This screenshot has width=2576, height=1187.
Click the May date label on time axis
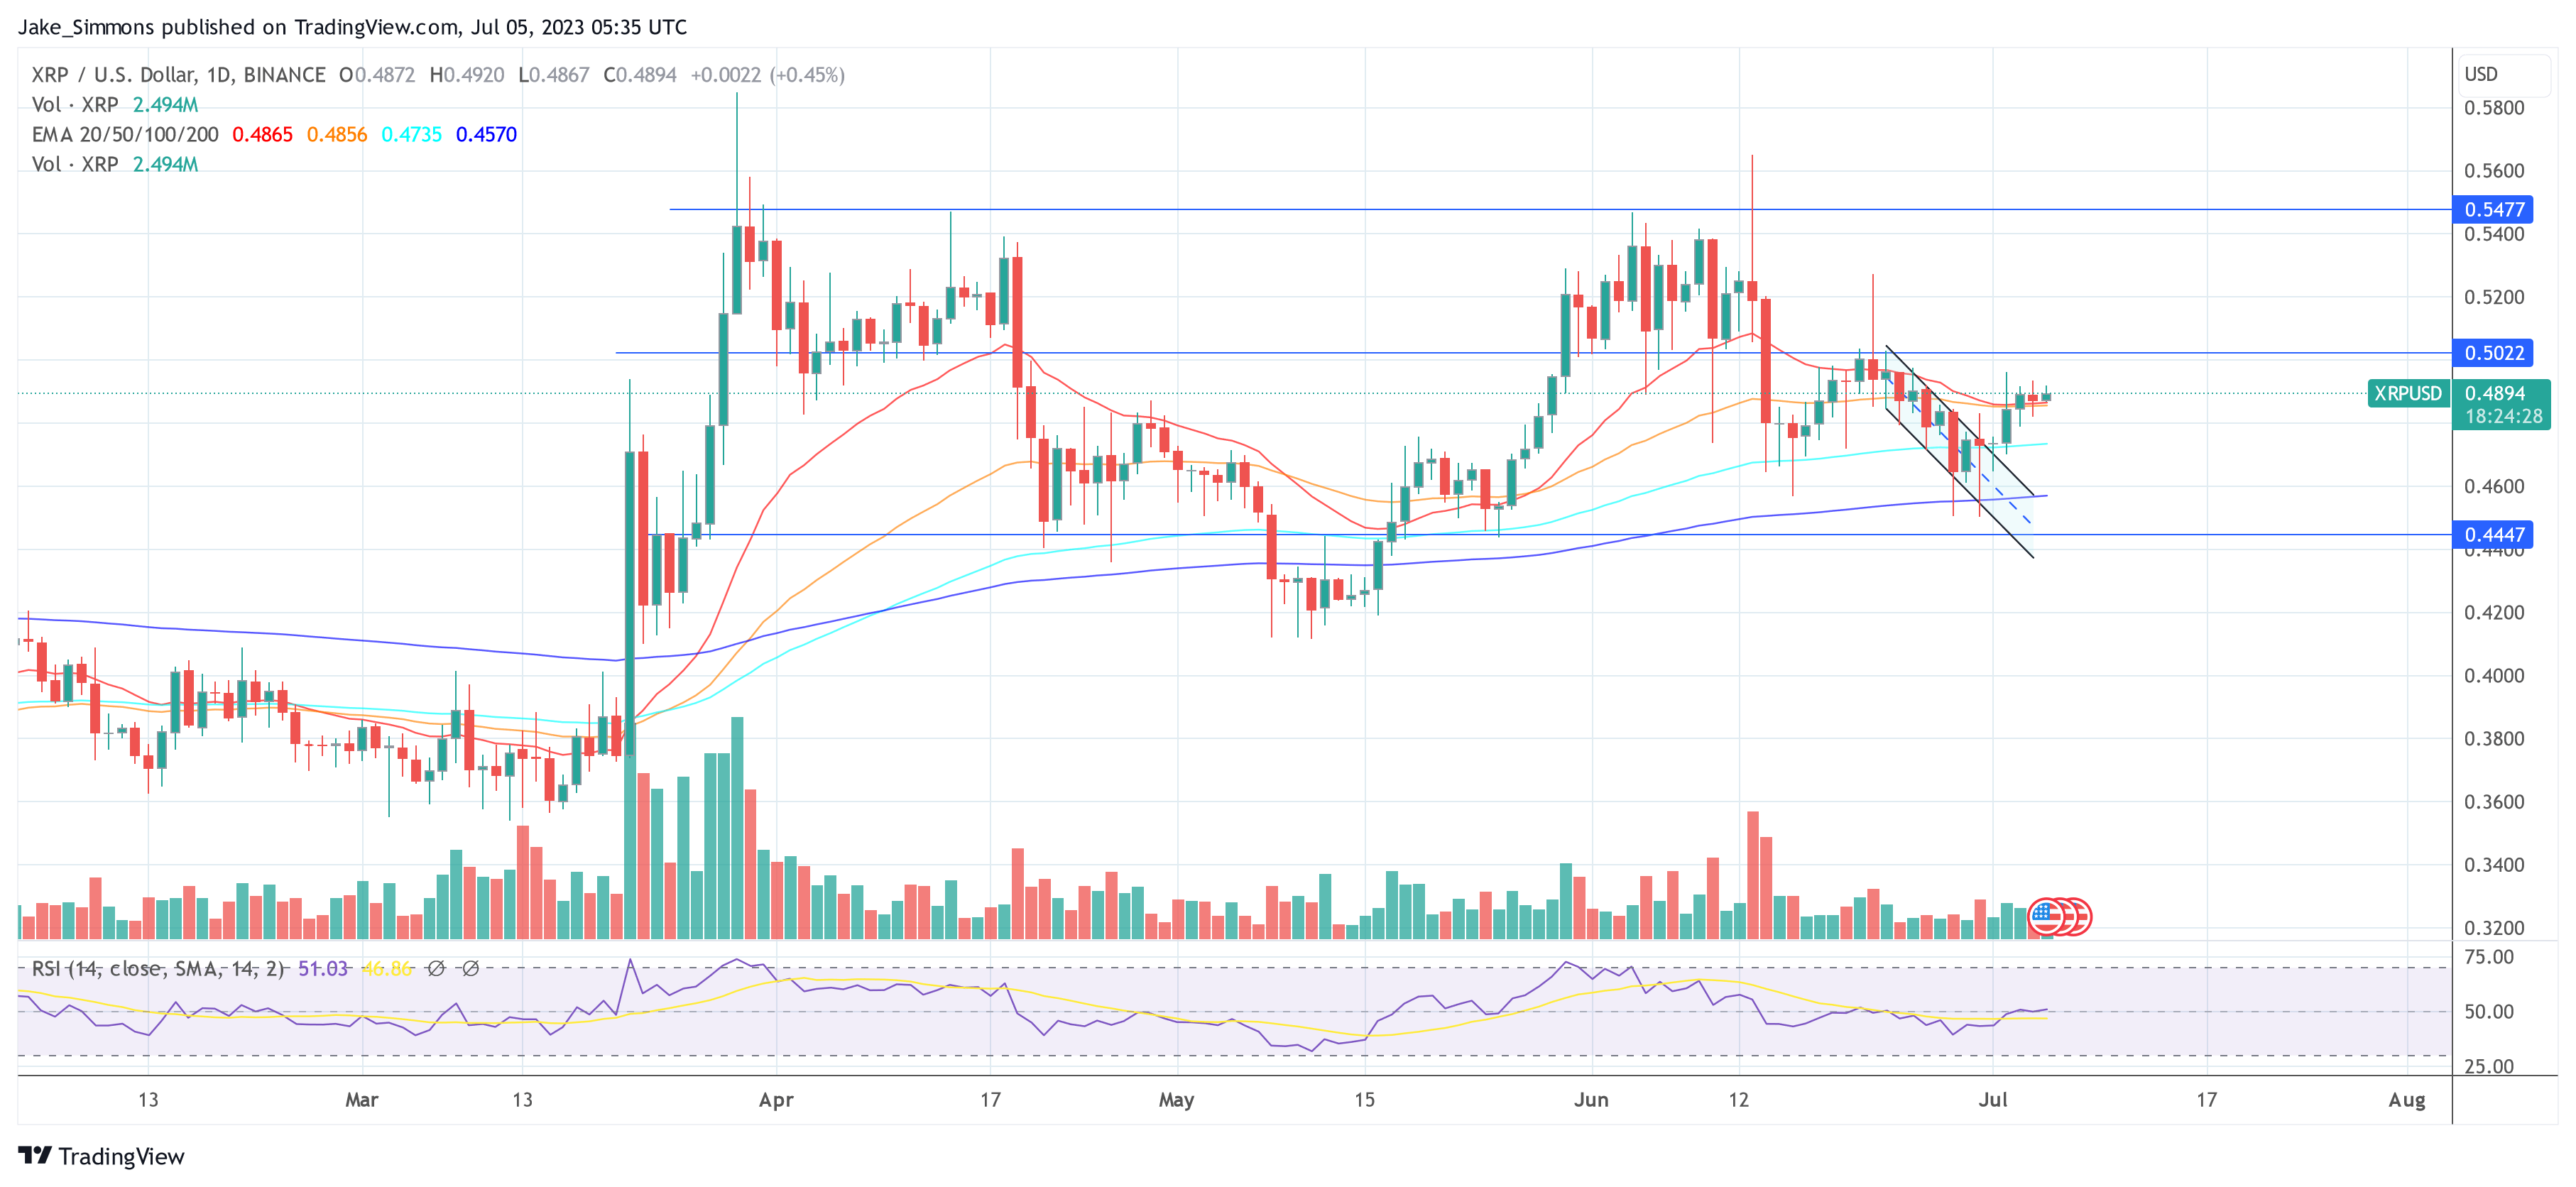coord(1176,1100)
